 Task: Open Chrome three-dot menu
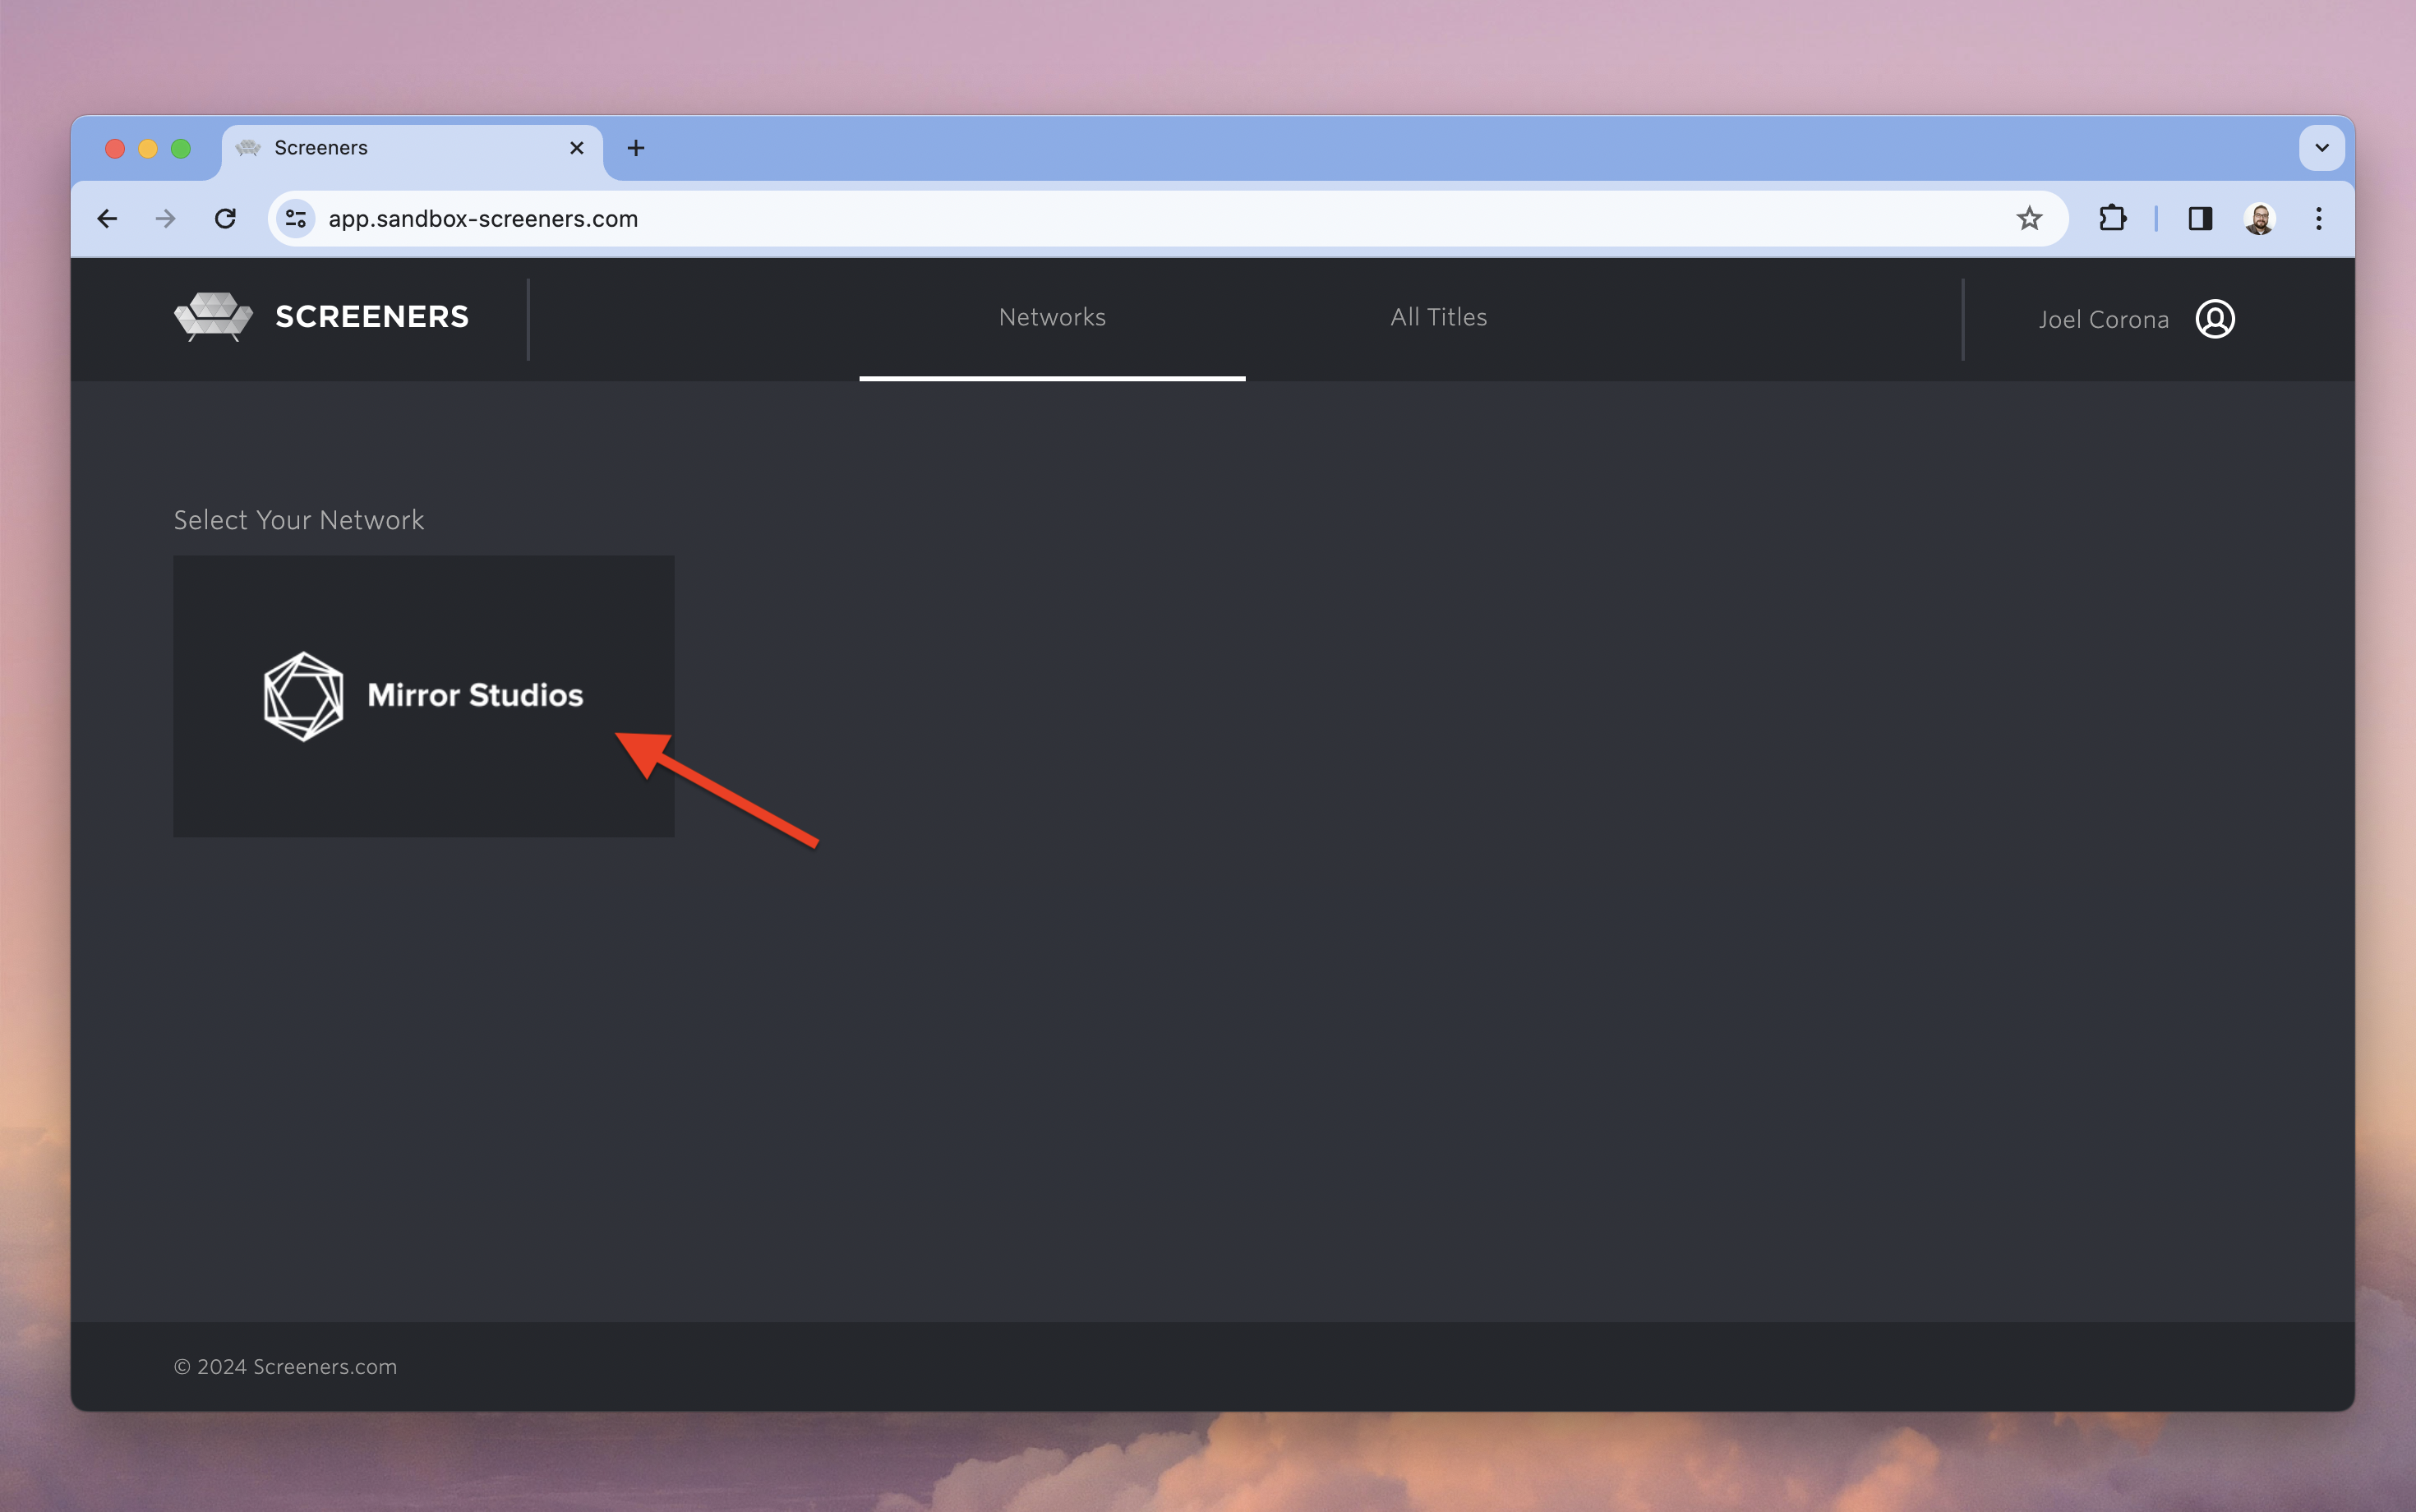coord(2318,219)
